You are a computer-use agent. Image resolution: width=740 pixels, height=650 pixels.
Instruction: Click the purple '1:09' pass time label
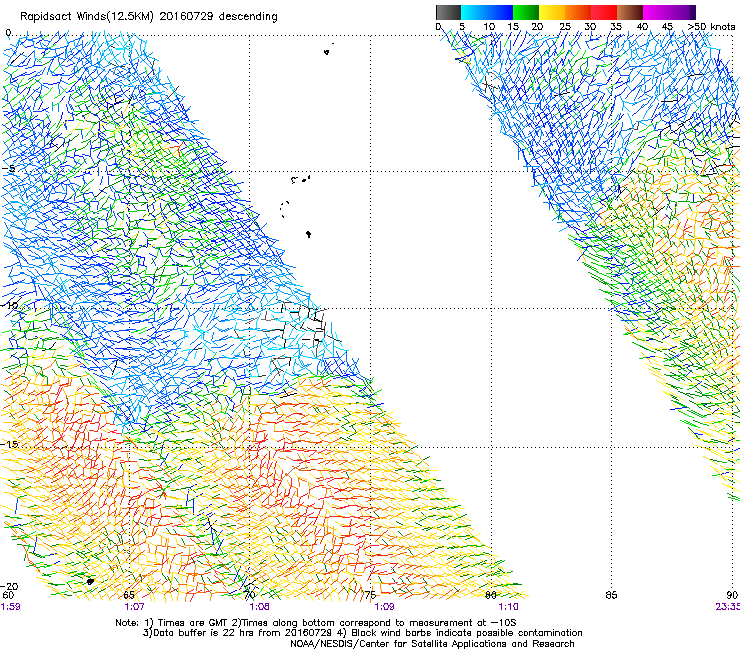pyautogui.click(x=384, y=607)
